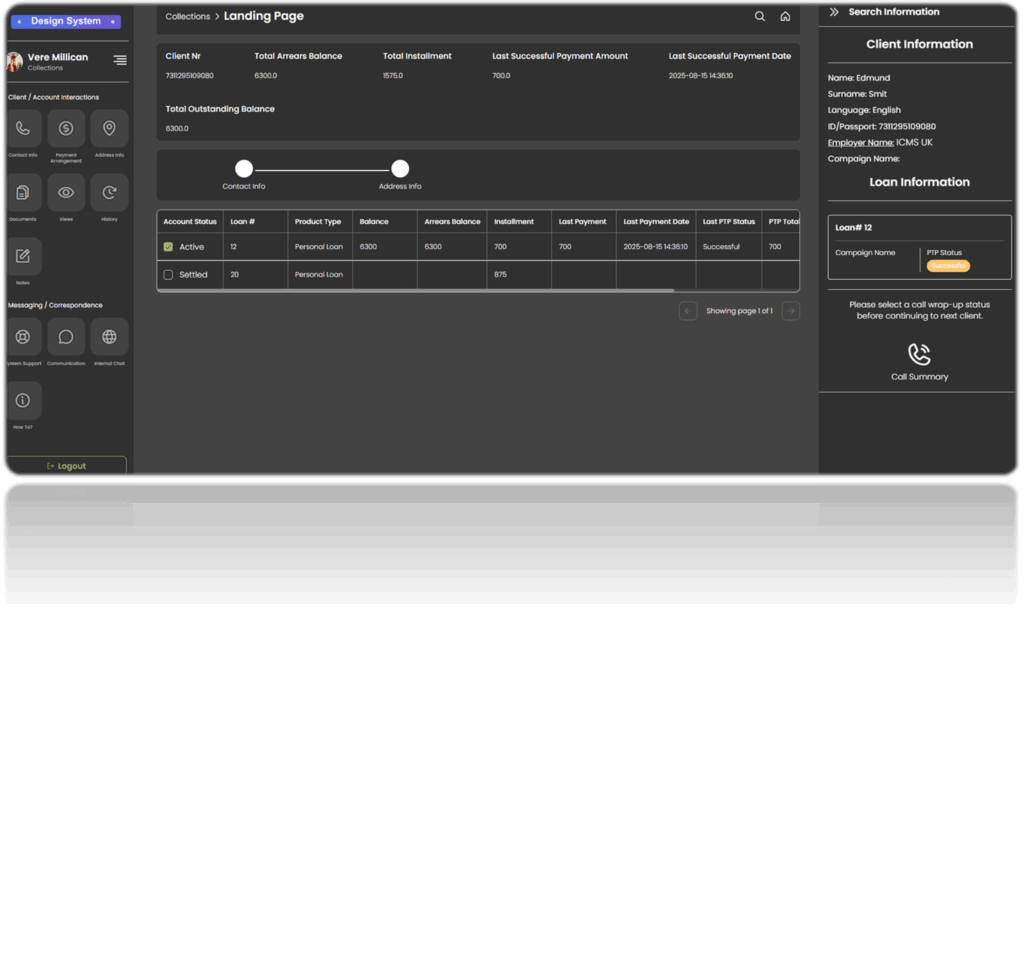Open the Notes editor
The width and height of the screenshot is (1024, 961).
click(x=23, y=257)
